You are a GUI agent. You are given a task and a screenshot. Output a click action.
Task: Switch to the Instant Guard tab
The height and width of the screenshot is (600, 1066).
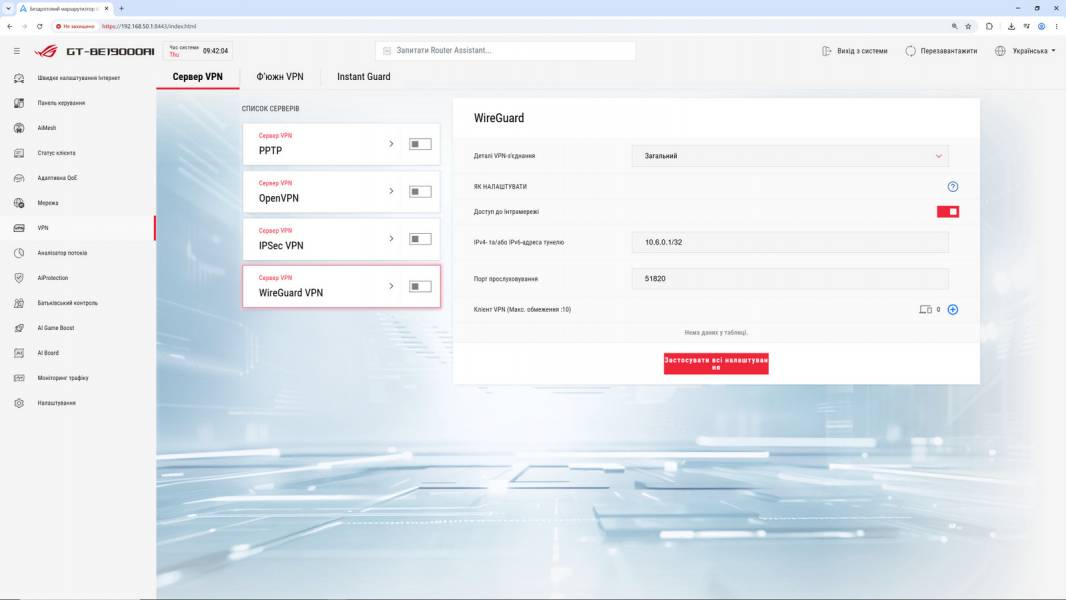[x=364, y=77]
